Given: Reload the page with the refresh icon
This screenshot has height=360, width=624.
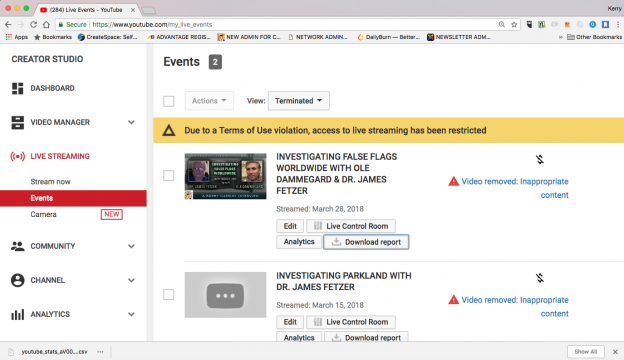Looking at the screenshot, I should pos(33,24).
